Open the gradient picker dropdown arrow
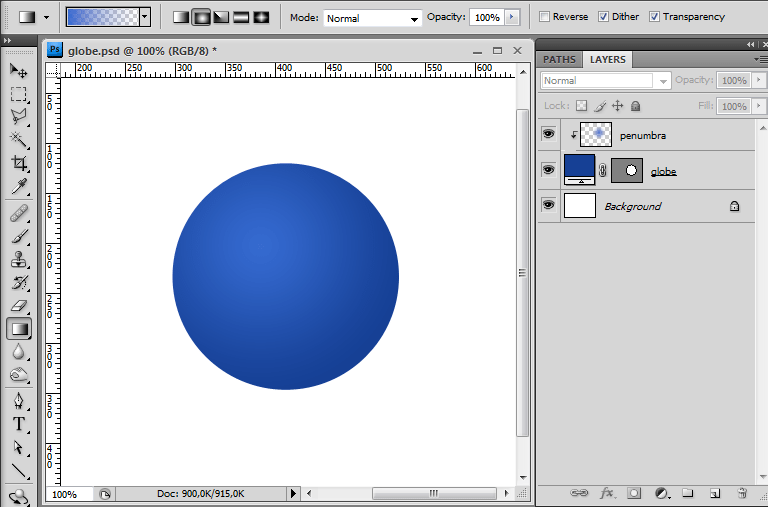 coord(145,17)
